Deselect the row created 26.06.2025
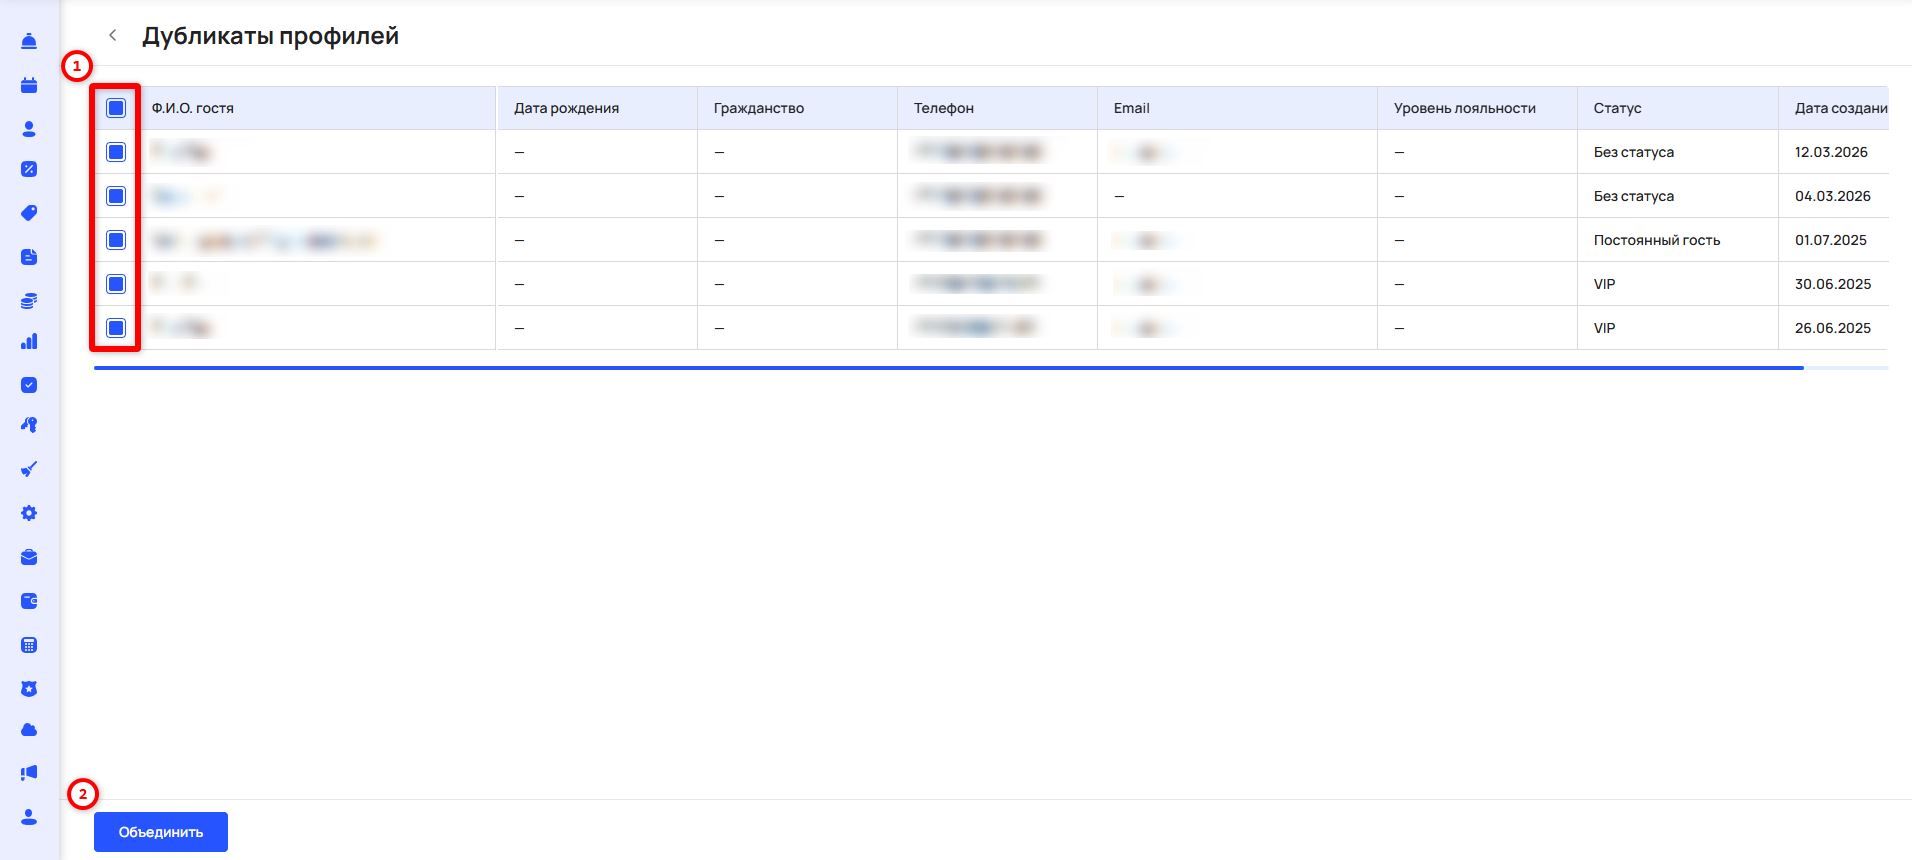The width and height of the screenshot is (1912, 860). click(116, 328)
